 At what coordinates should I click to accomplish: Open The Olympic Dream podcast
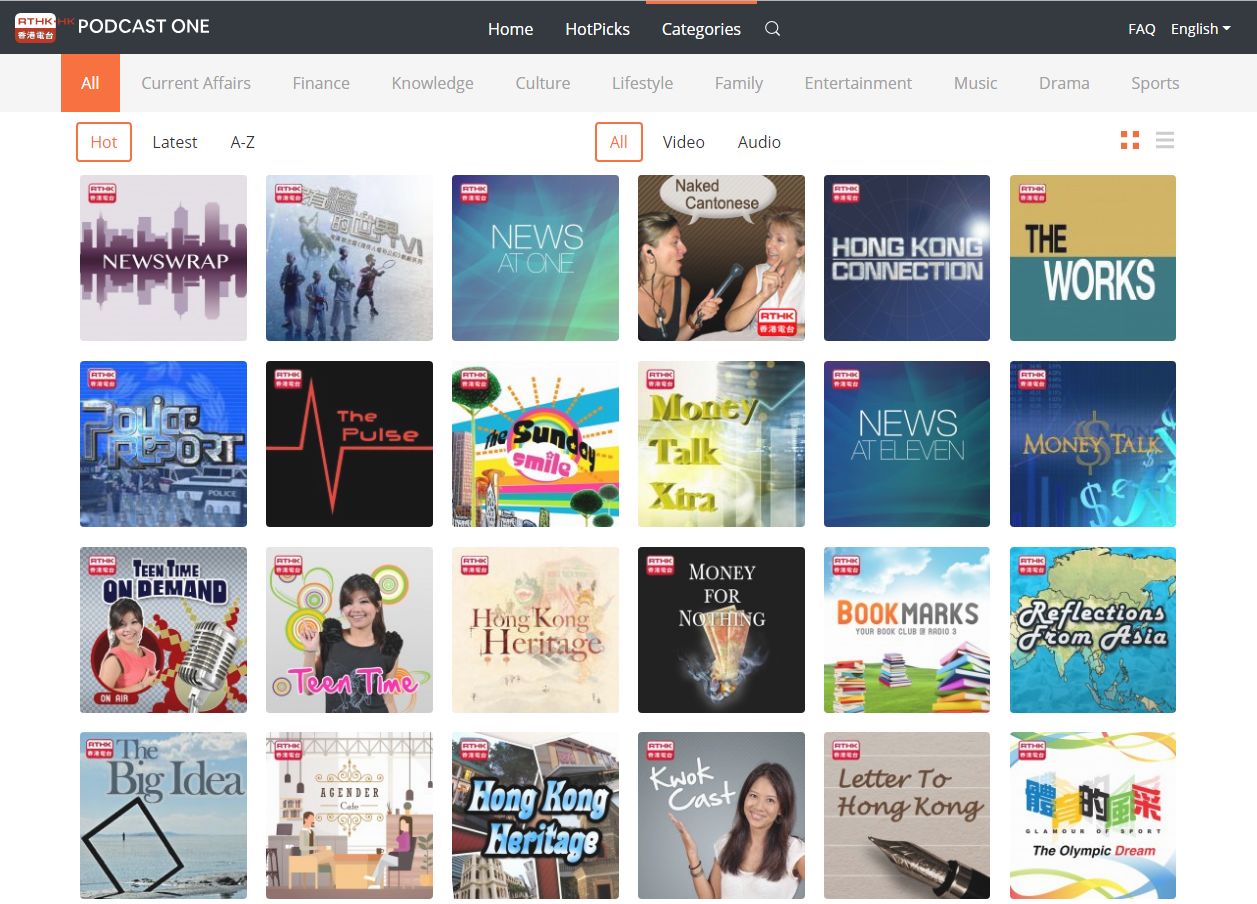1093,815
